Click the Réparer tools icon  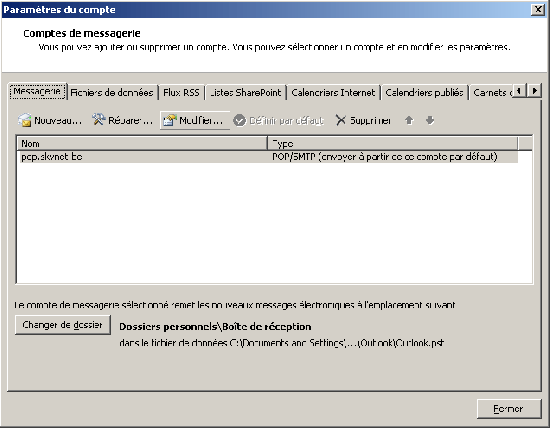99,120
